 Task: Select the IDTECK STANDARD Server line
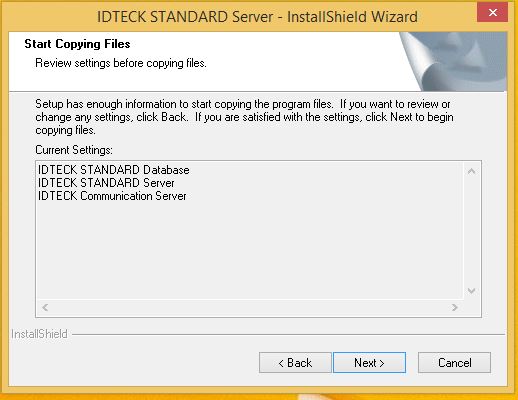click(x=106, y=183)
